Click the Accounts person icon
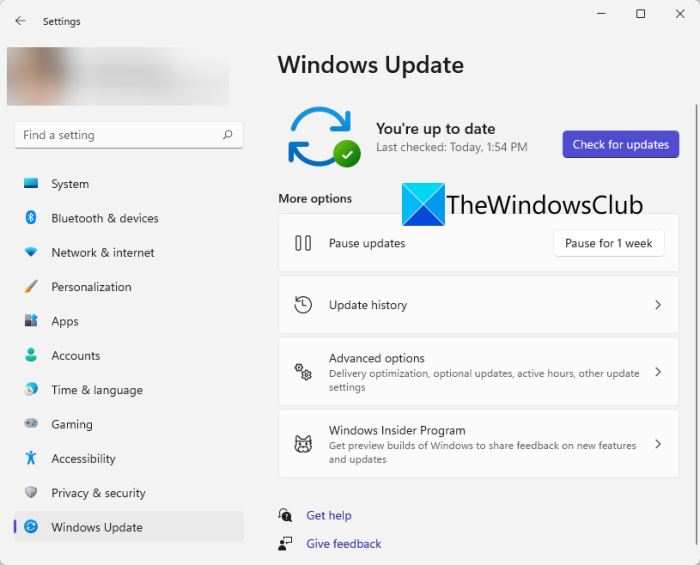Screen dimensions: 700x565 pos(31,355)
